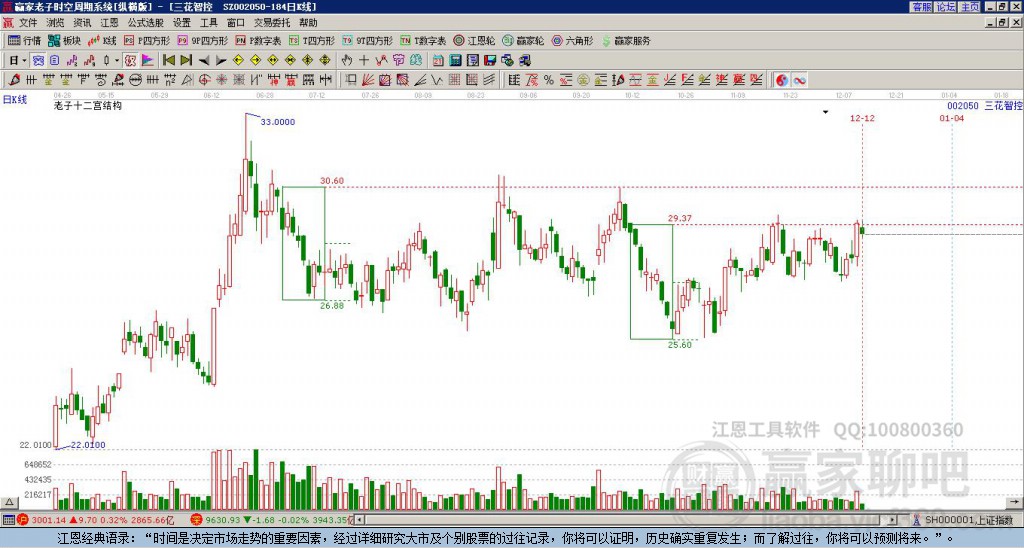Image resolution: width=1024 pixels, height=548 pixels.
Task: Open 赢家服务 service page
Action: (x=626, y=40)
